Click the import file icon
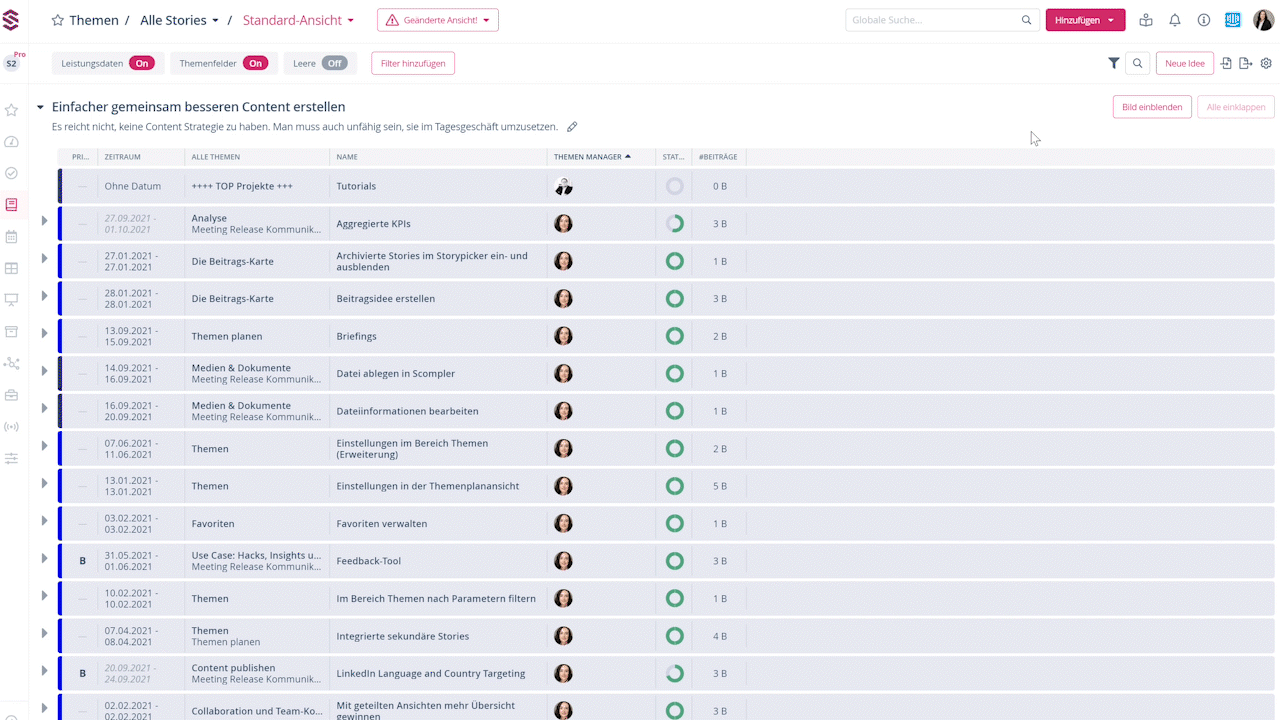 click(x=1226, y=63)
